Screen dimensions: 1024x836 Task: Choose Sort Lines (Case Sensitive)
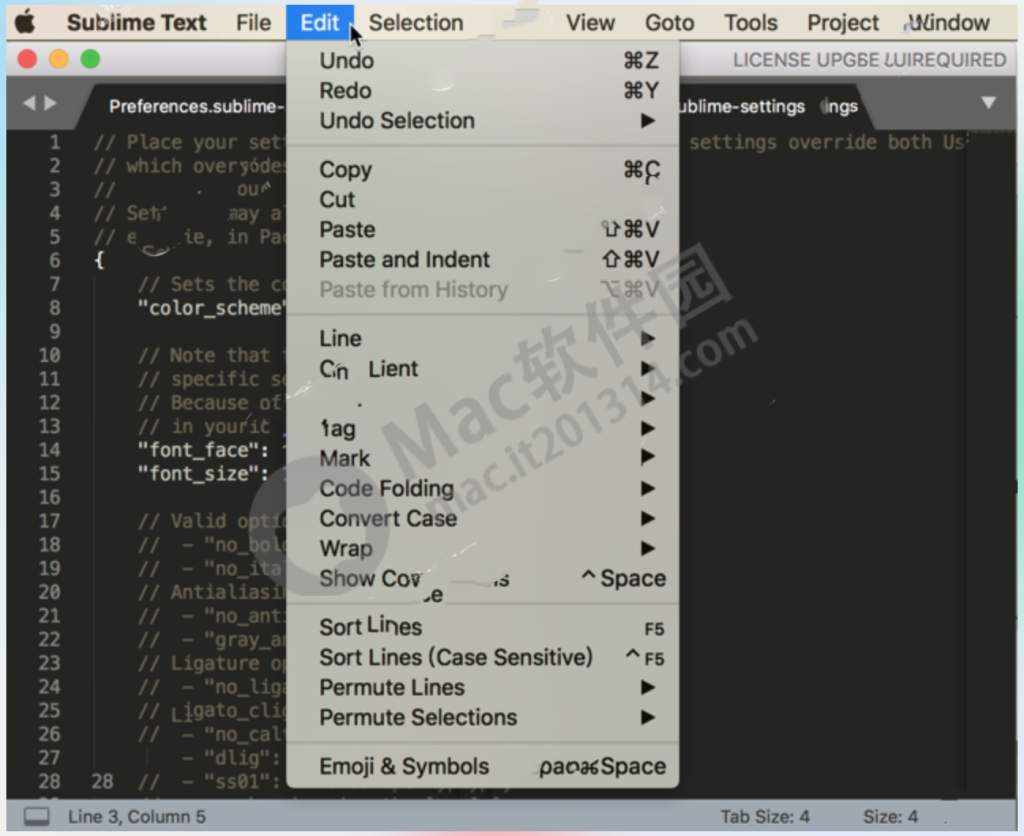click(x=483, y=658)
